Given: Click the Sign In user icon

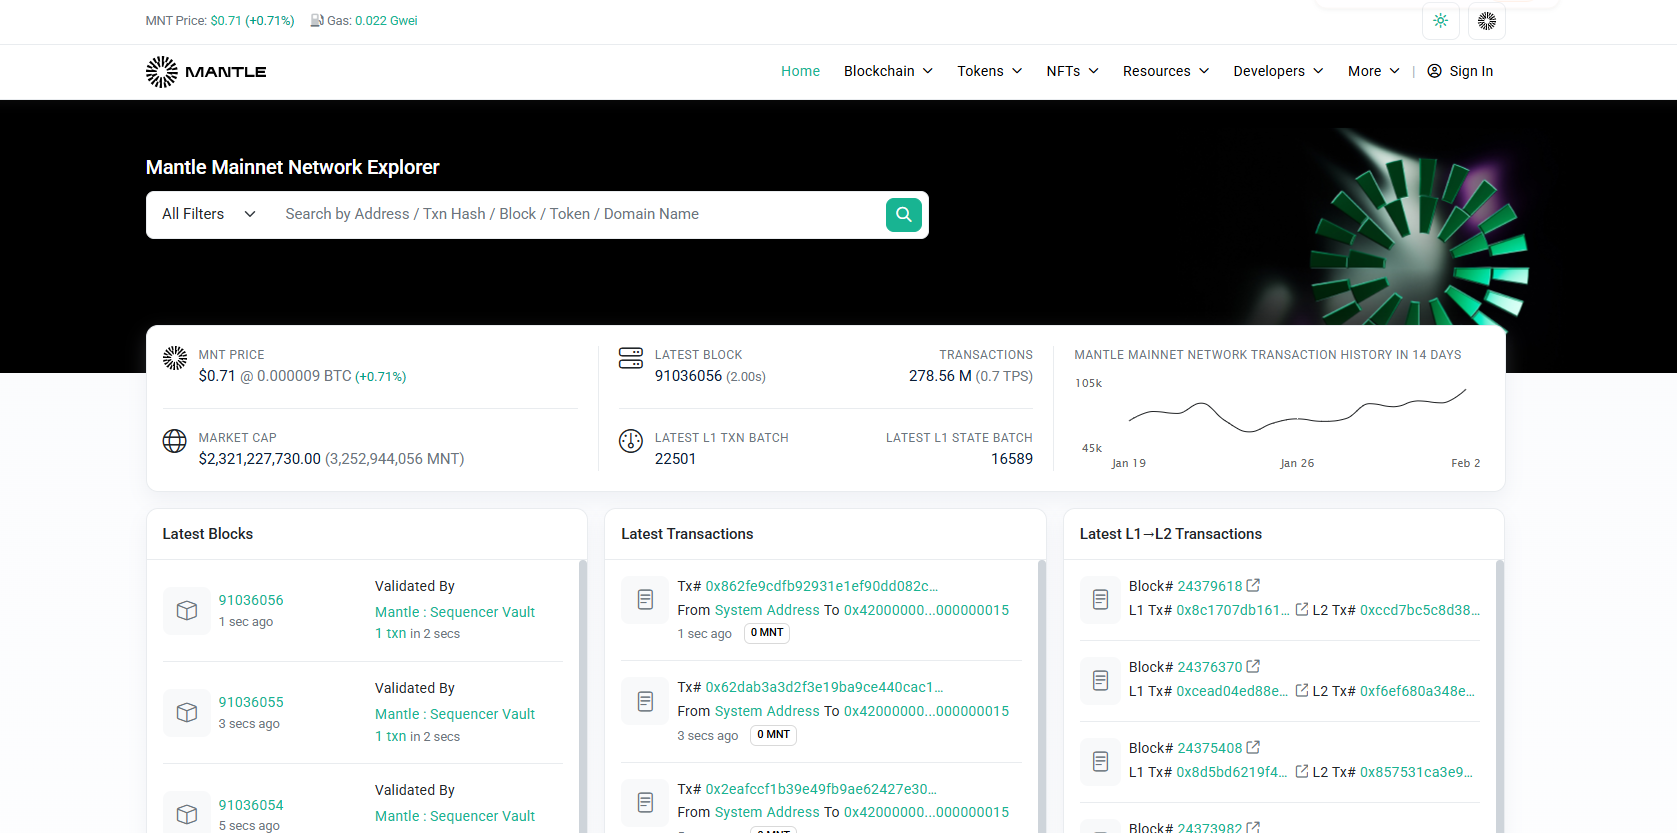Looking at the screenshot, I should 1434,71.
